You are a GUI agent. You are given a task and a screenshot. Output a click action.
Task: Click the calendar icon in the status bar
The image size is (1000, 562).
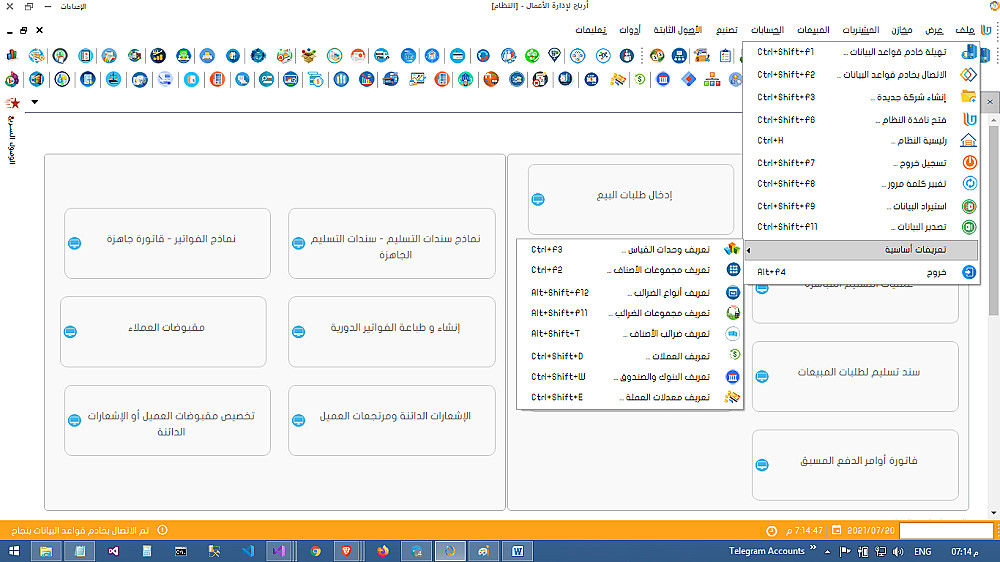[x=837, y=530]
